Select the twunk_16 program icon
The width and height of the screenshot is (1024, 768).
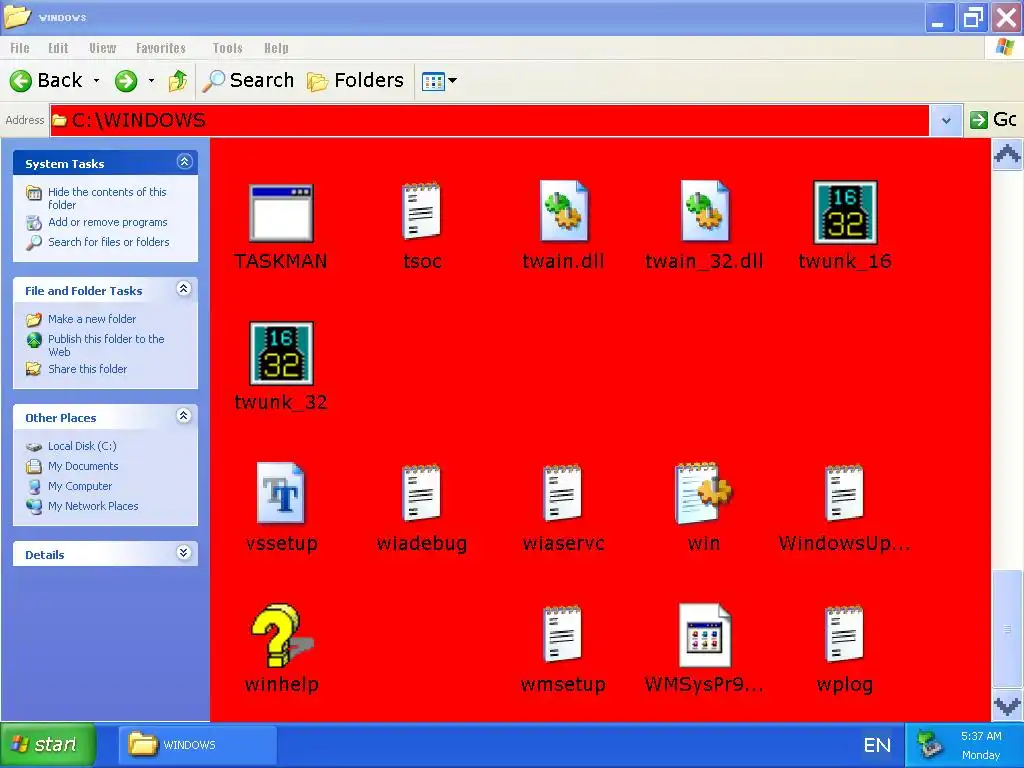[x=845, y=212]
